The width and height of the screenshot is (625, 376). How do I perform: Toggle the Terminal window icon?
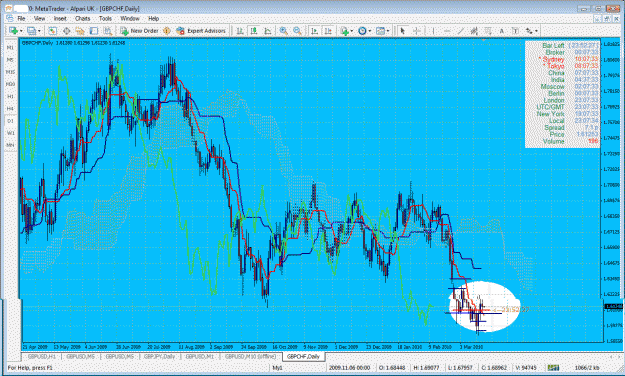coord(94,31)
